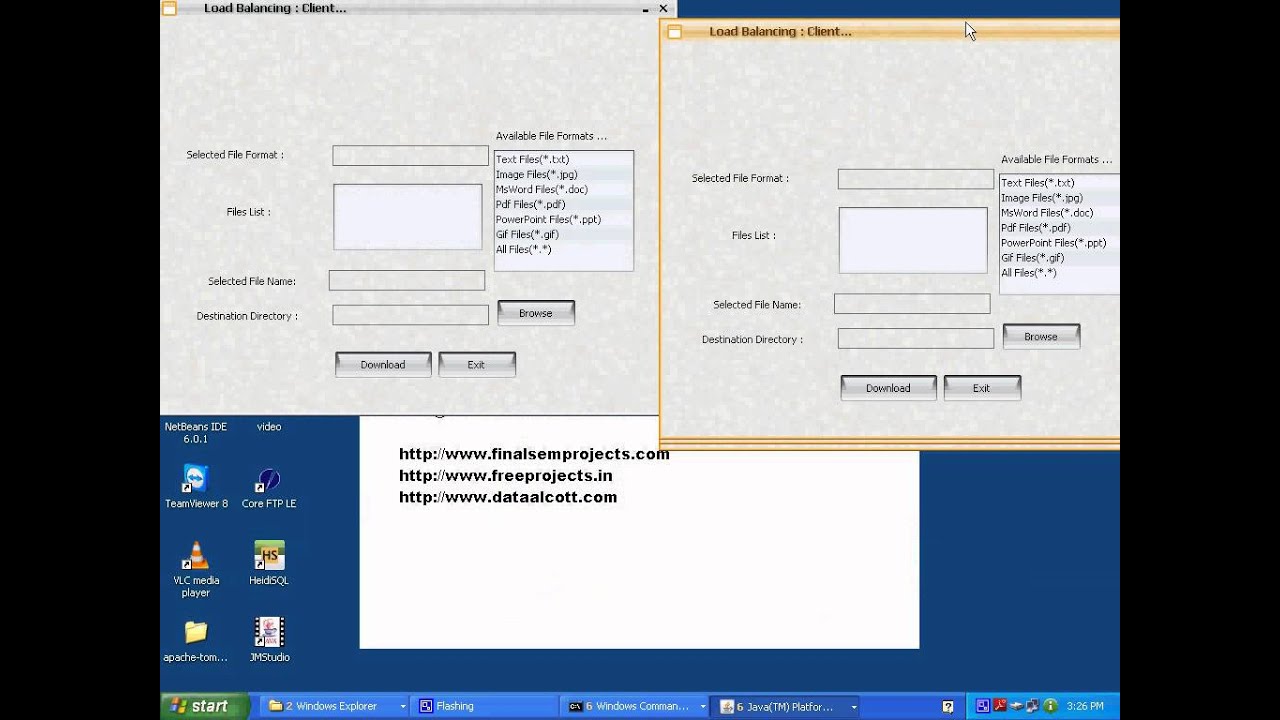Expand Windows Explorer taskbar group arrow
This screenshot has width=1280, height=720.
(403, 707)
